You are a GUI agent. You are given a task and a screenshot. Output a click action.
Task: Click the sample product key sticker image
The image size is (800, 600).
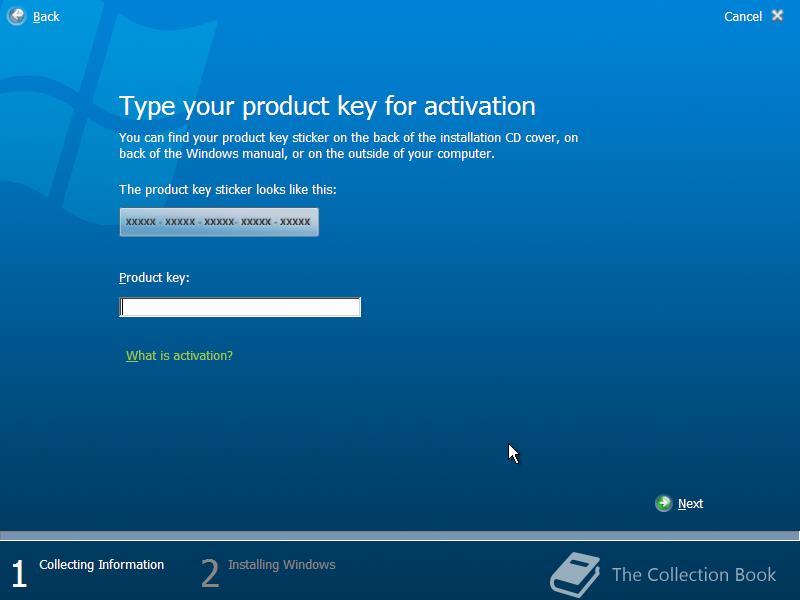point(219,222)
